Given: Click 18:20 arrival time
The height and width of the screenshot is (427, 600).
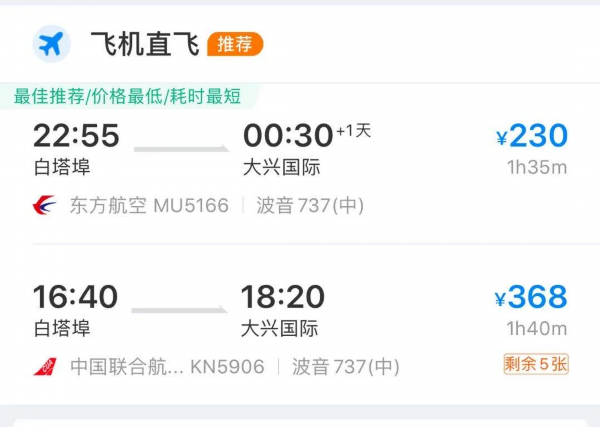Looking at the screenshot, I should click(x=283, y=297).
